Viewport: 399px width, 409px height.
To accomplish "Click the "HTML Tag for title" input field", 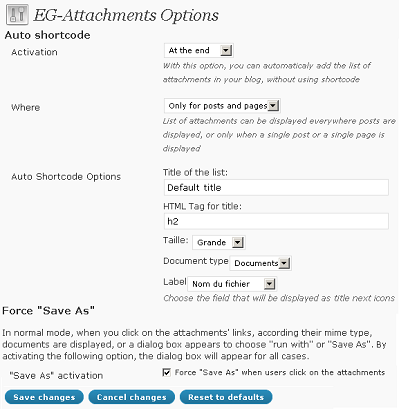I will pos(276,221).
